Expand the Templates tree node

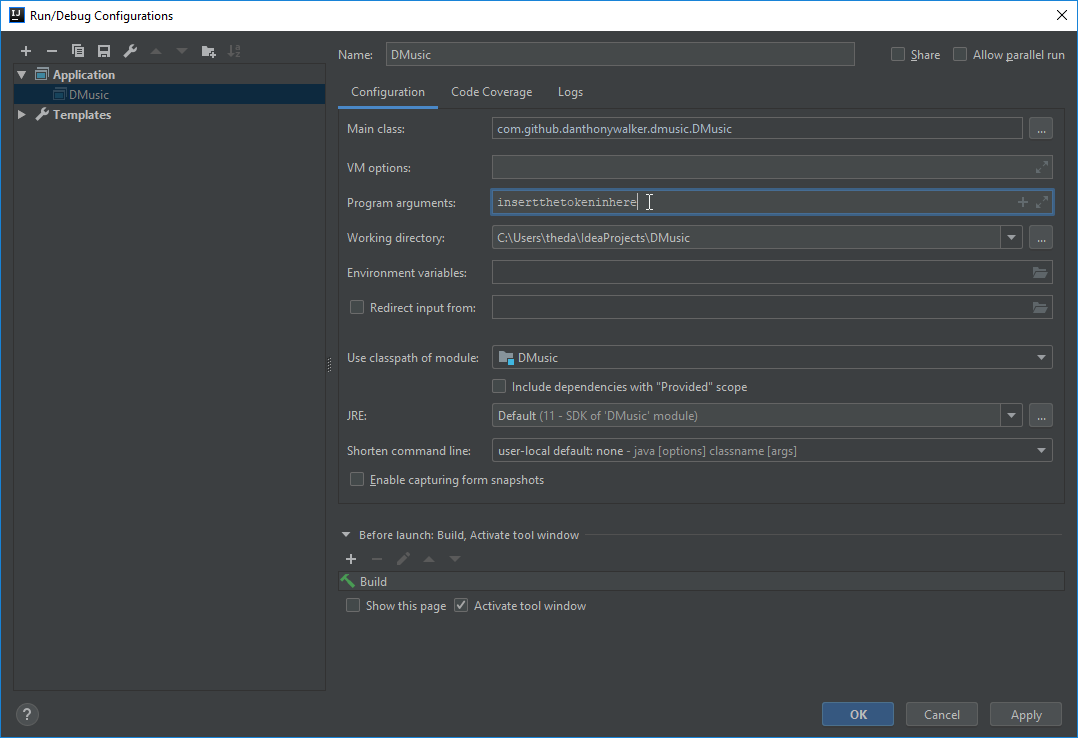point(22,115)
